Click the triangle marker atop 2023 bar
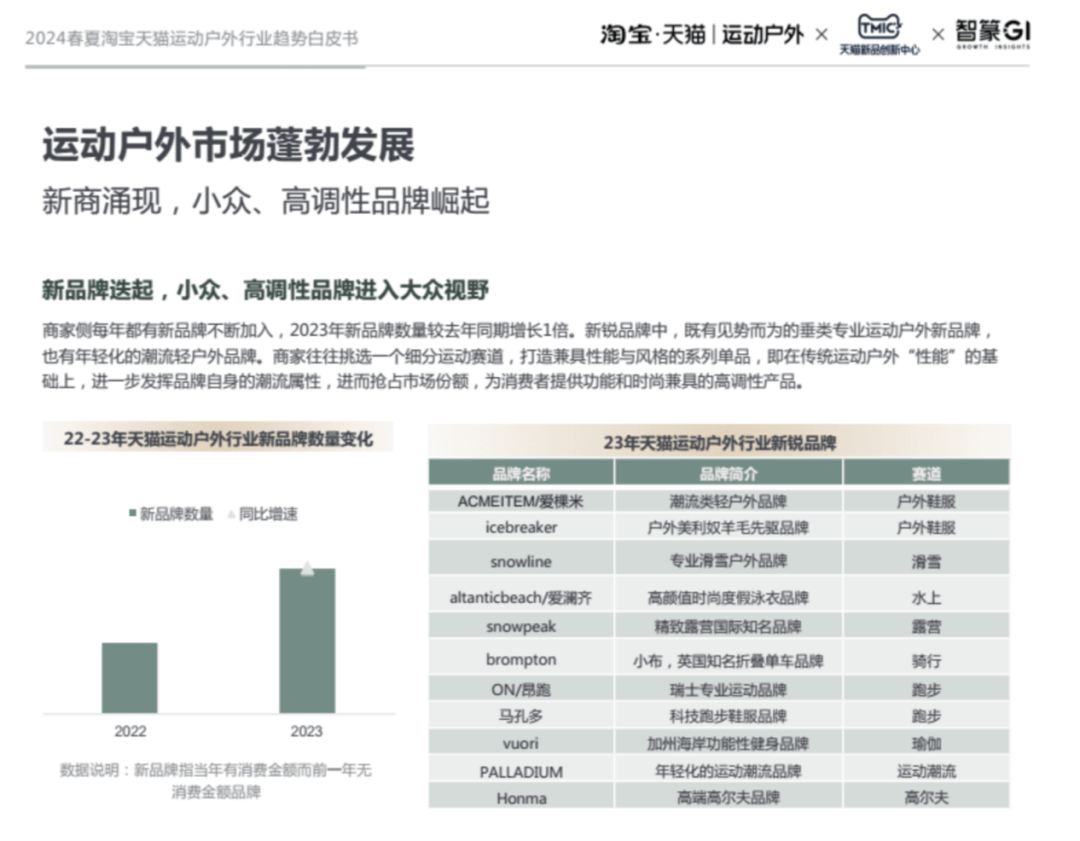The width and height of the screenshot is (1080, 841). pos(307,569)
